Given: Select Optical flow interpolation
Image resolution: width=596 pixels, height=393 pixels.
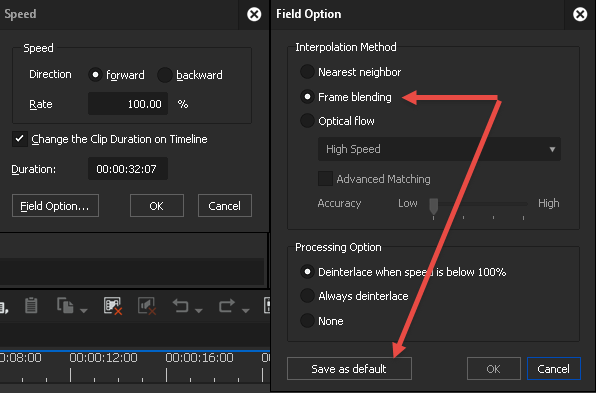Looking at the screenshot, I should tap(307, 121).
